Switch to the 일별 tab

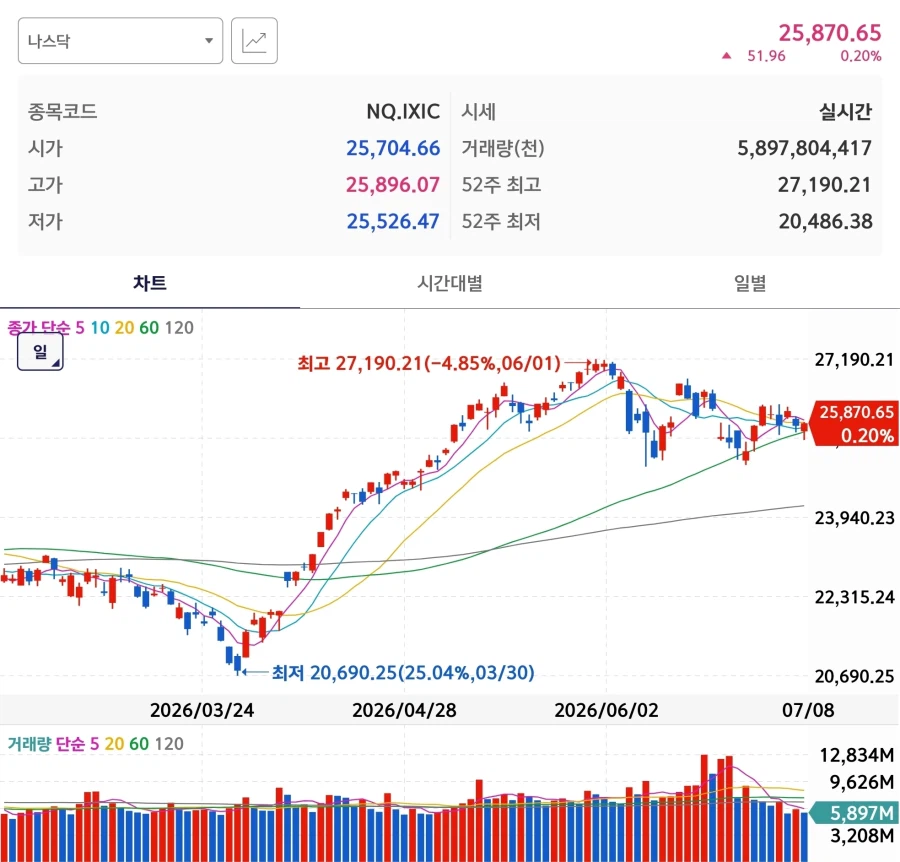tap(750, 283)
